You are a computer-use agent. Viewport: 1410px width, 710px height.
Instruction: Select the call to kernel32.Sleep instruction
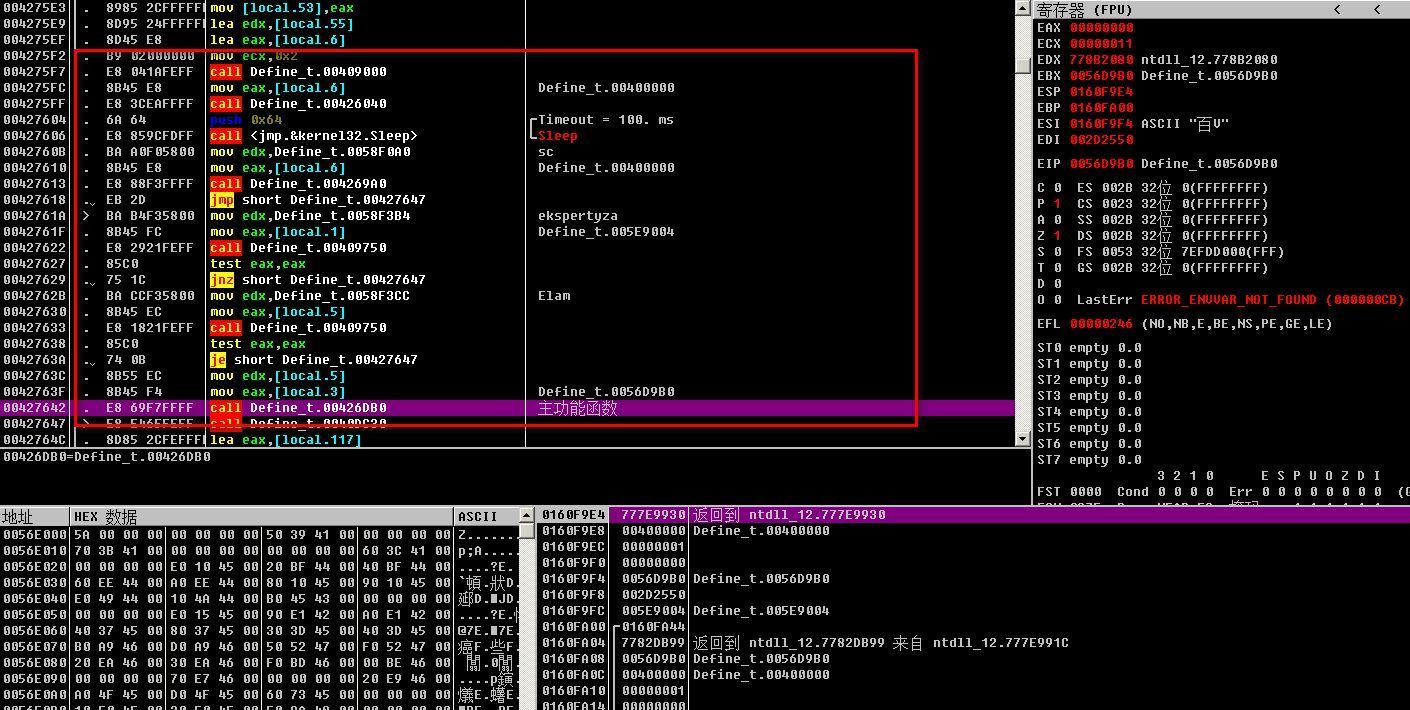click(x=313, y=136)
